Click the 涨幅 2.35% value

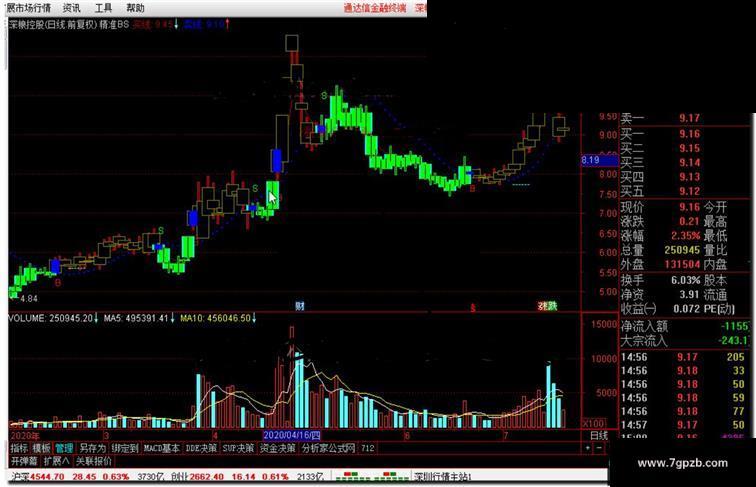point(686,236)
